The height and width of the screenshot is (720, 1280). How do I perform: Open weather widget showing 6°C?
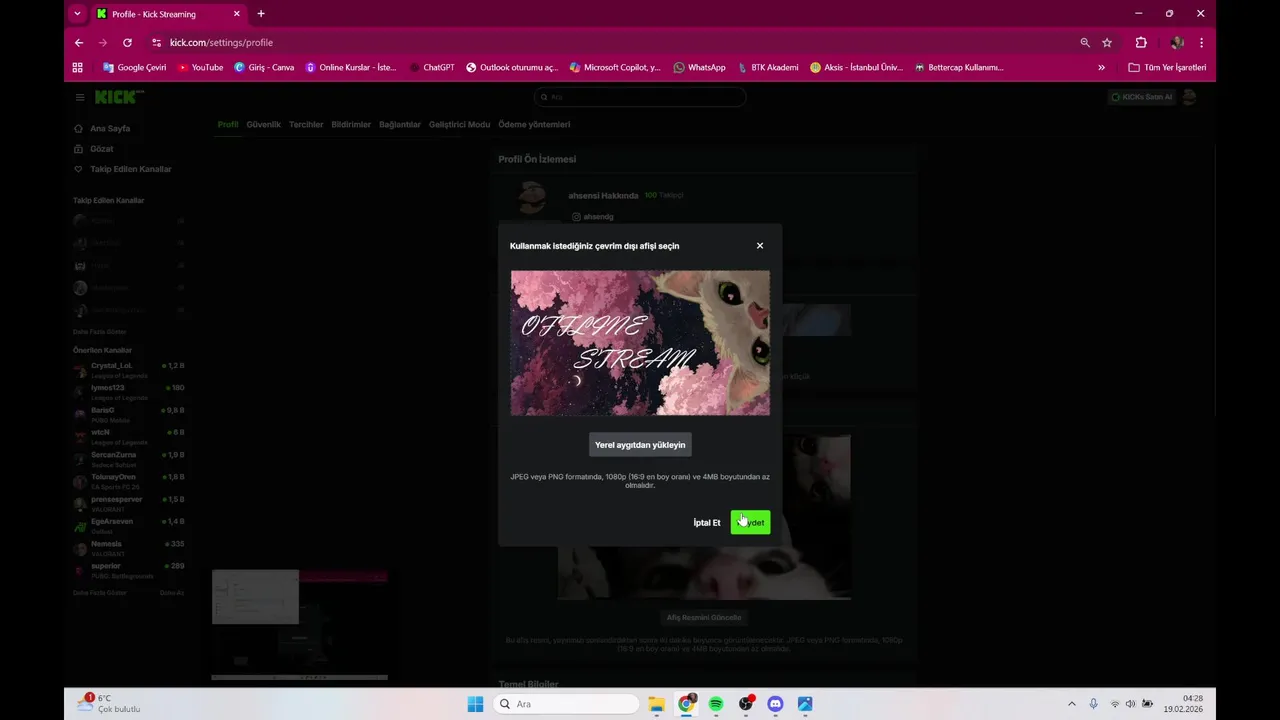pyautogui.click(x=108, y=704)
